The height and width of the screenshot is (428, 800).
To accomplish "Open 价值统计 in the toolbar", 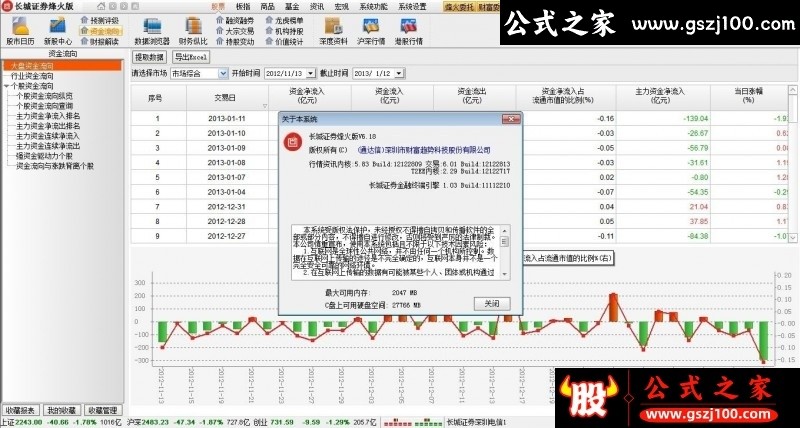I will (285, 42).
